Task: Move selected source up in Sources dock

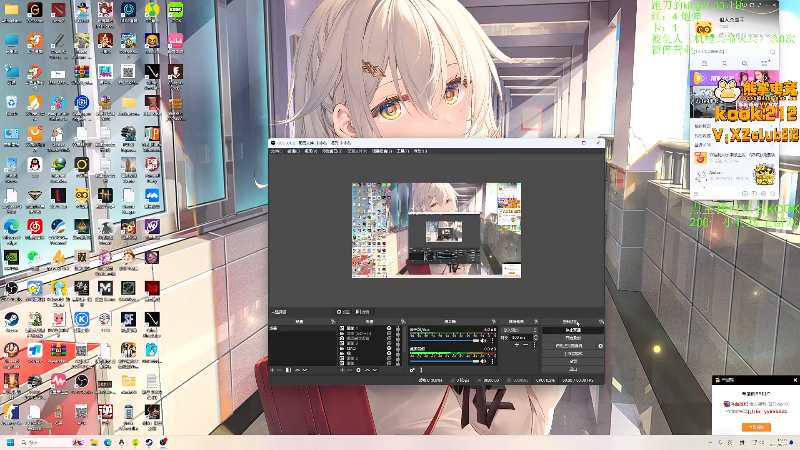Action: (x=367, y=370)
